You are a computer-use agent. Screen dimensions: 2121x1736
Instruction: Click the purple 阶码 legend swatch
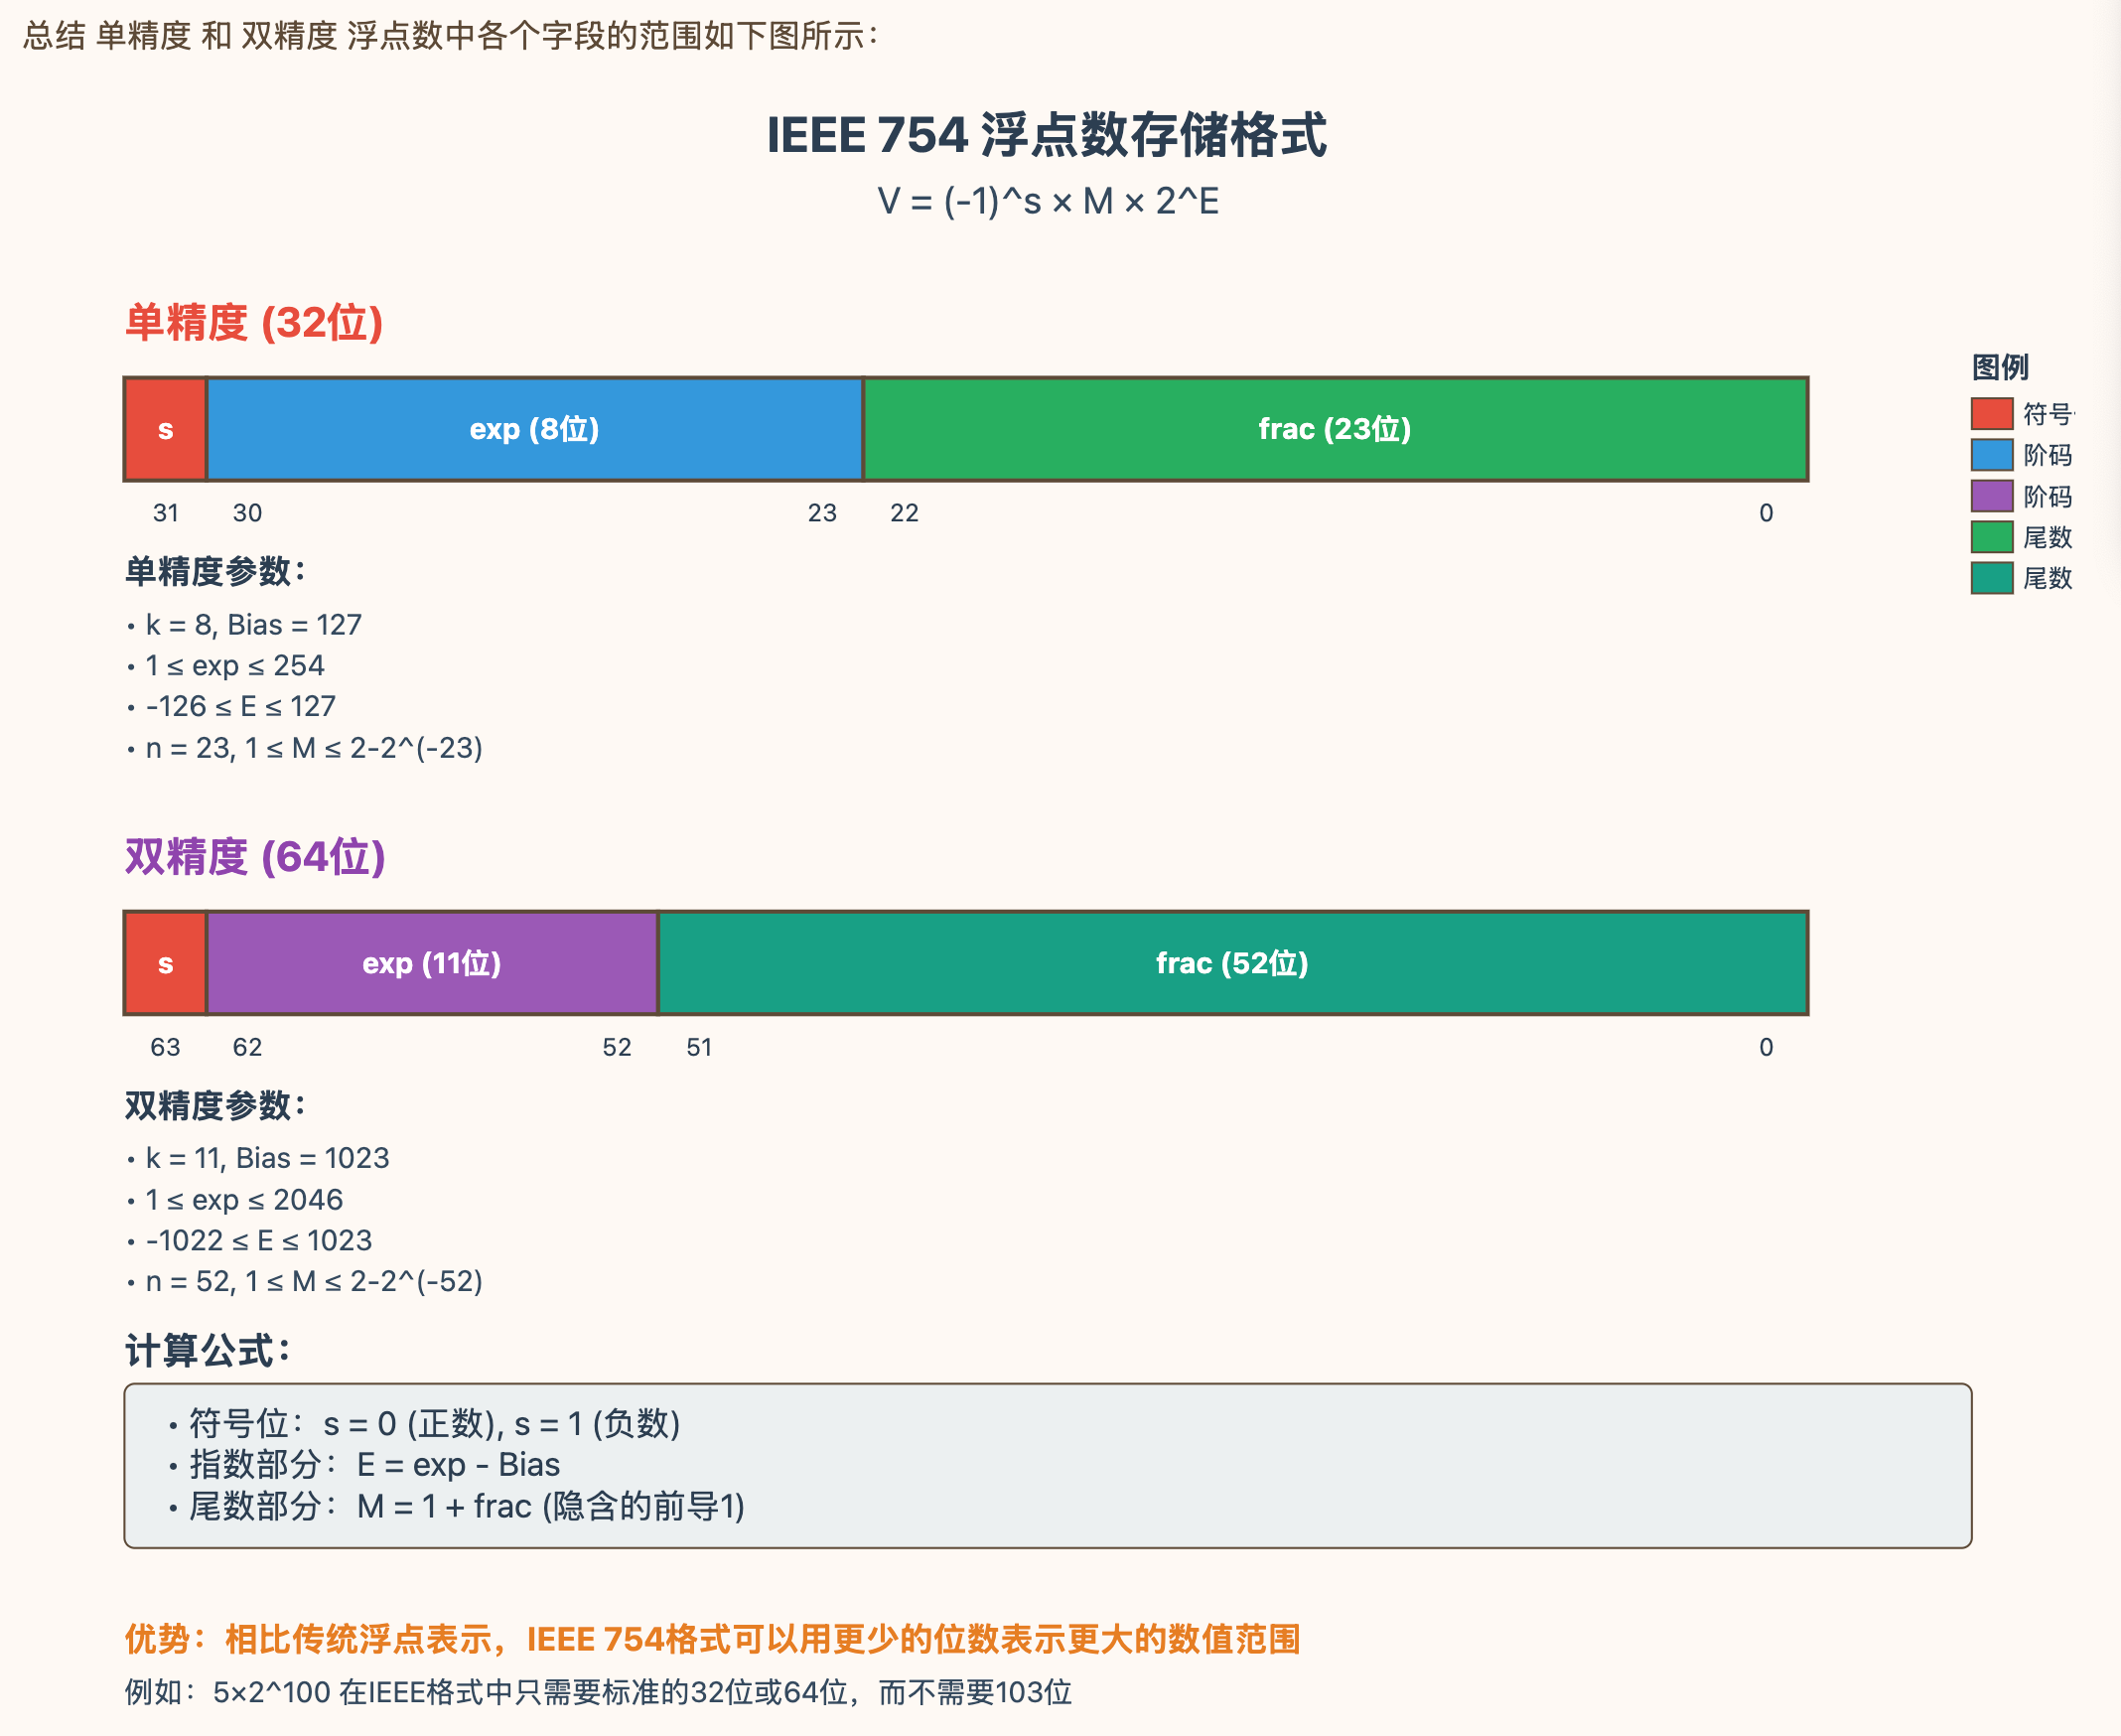tap(1991, 496)
